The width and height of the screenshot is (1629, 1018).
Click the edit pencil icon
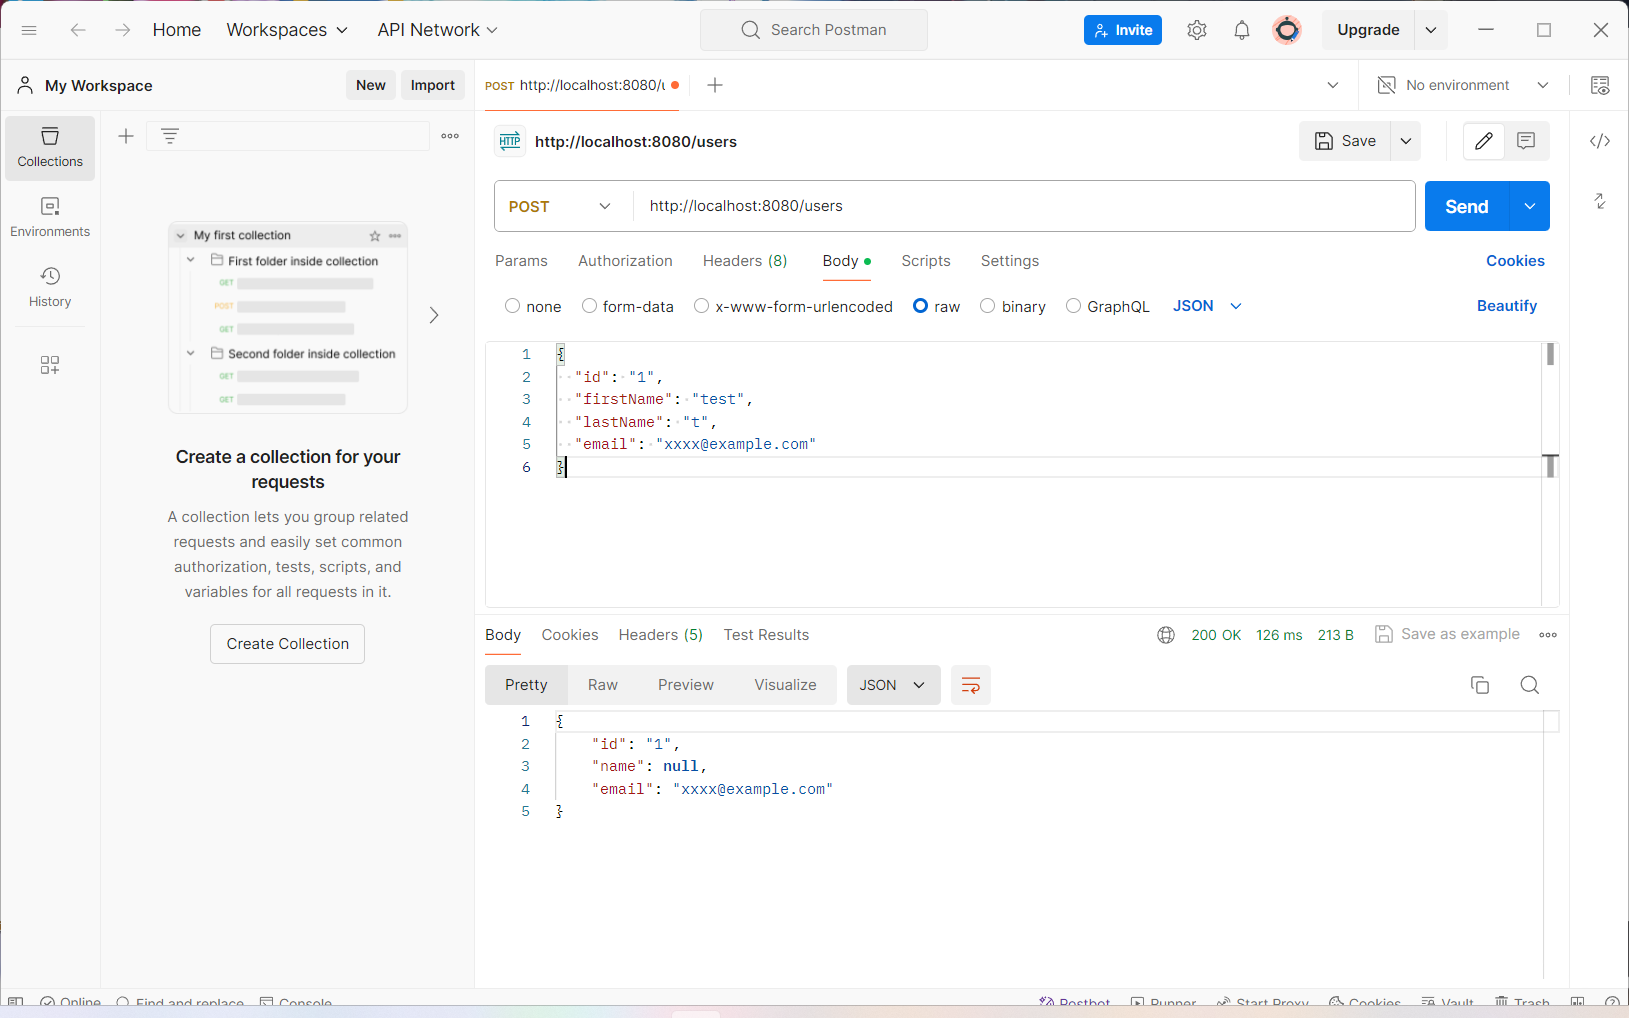click(1484, 141)
